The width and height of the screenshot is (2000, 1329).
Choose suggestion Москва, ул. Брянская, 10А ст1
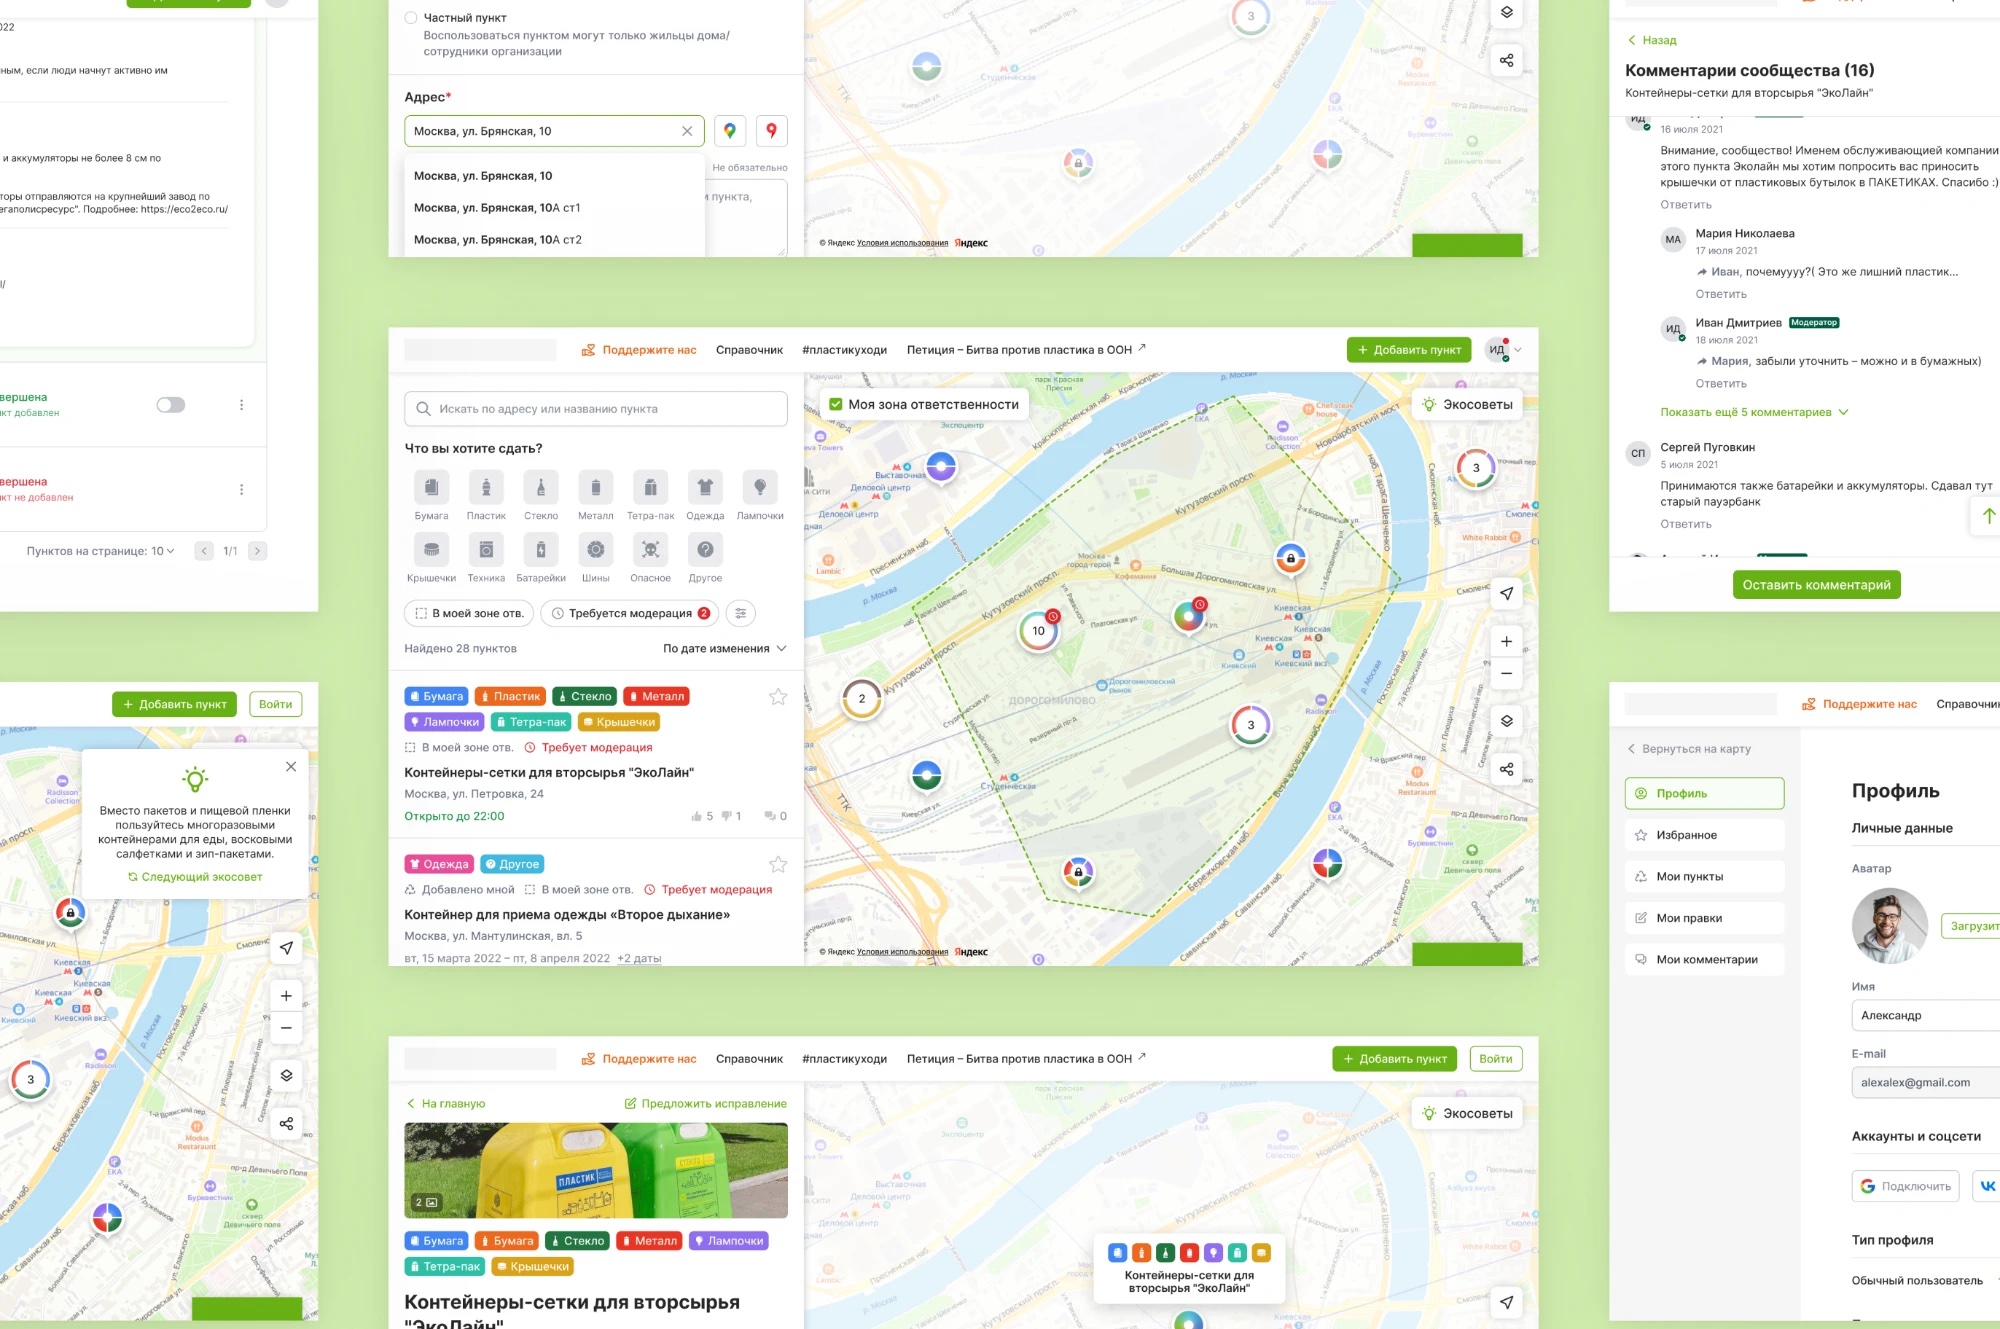tap(555, 208)
